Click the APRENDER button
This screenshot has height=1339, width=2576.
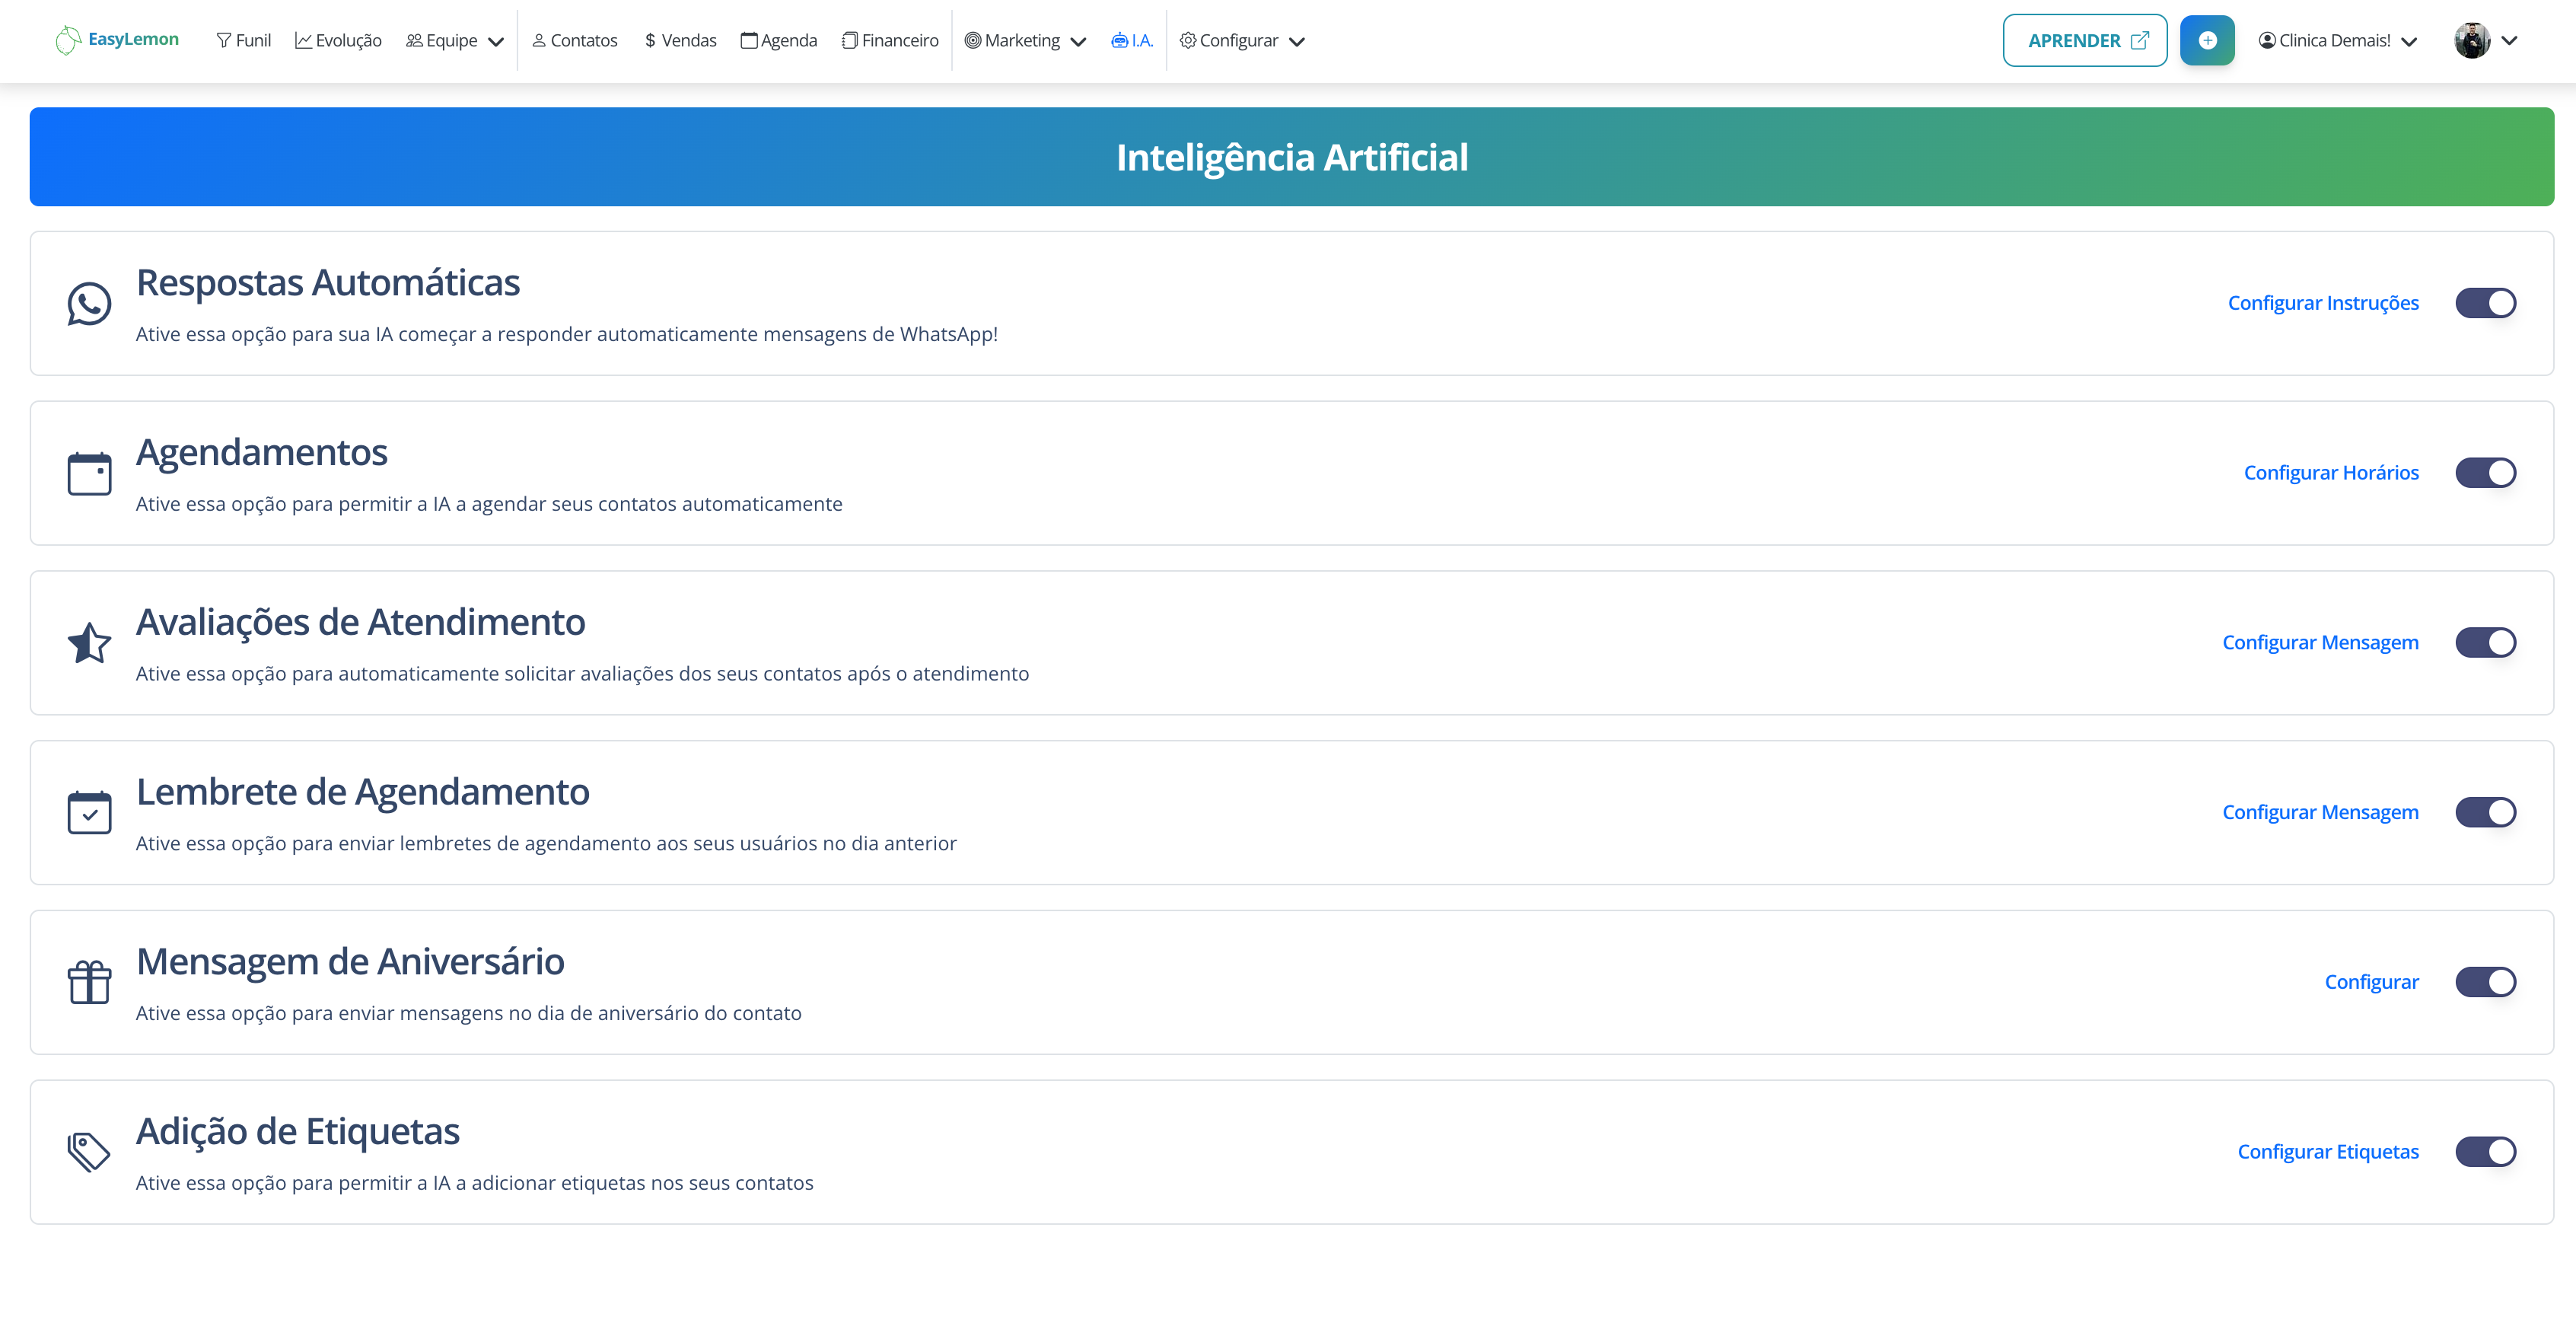[x=2084, y=41]
